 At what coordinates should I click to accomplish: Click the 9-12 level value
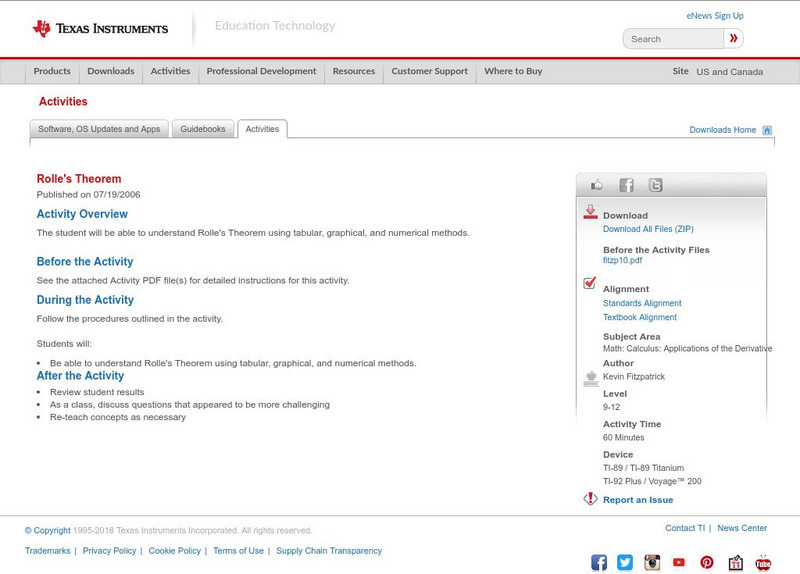click(611, 407)
